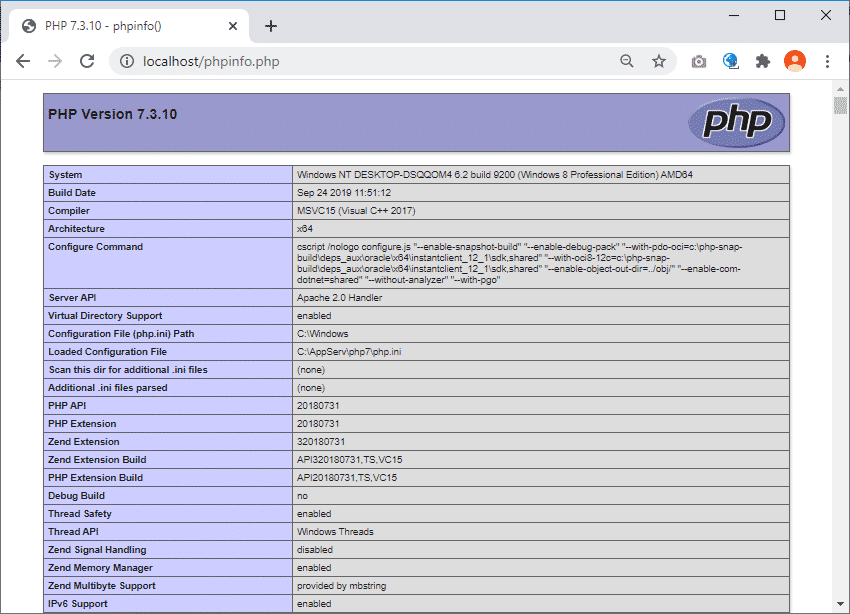
Task: Open a new tab with plus button
Action: click(271, 26)
